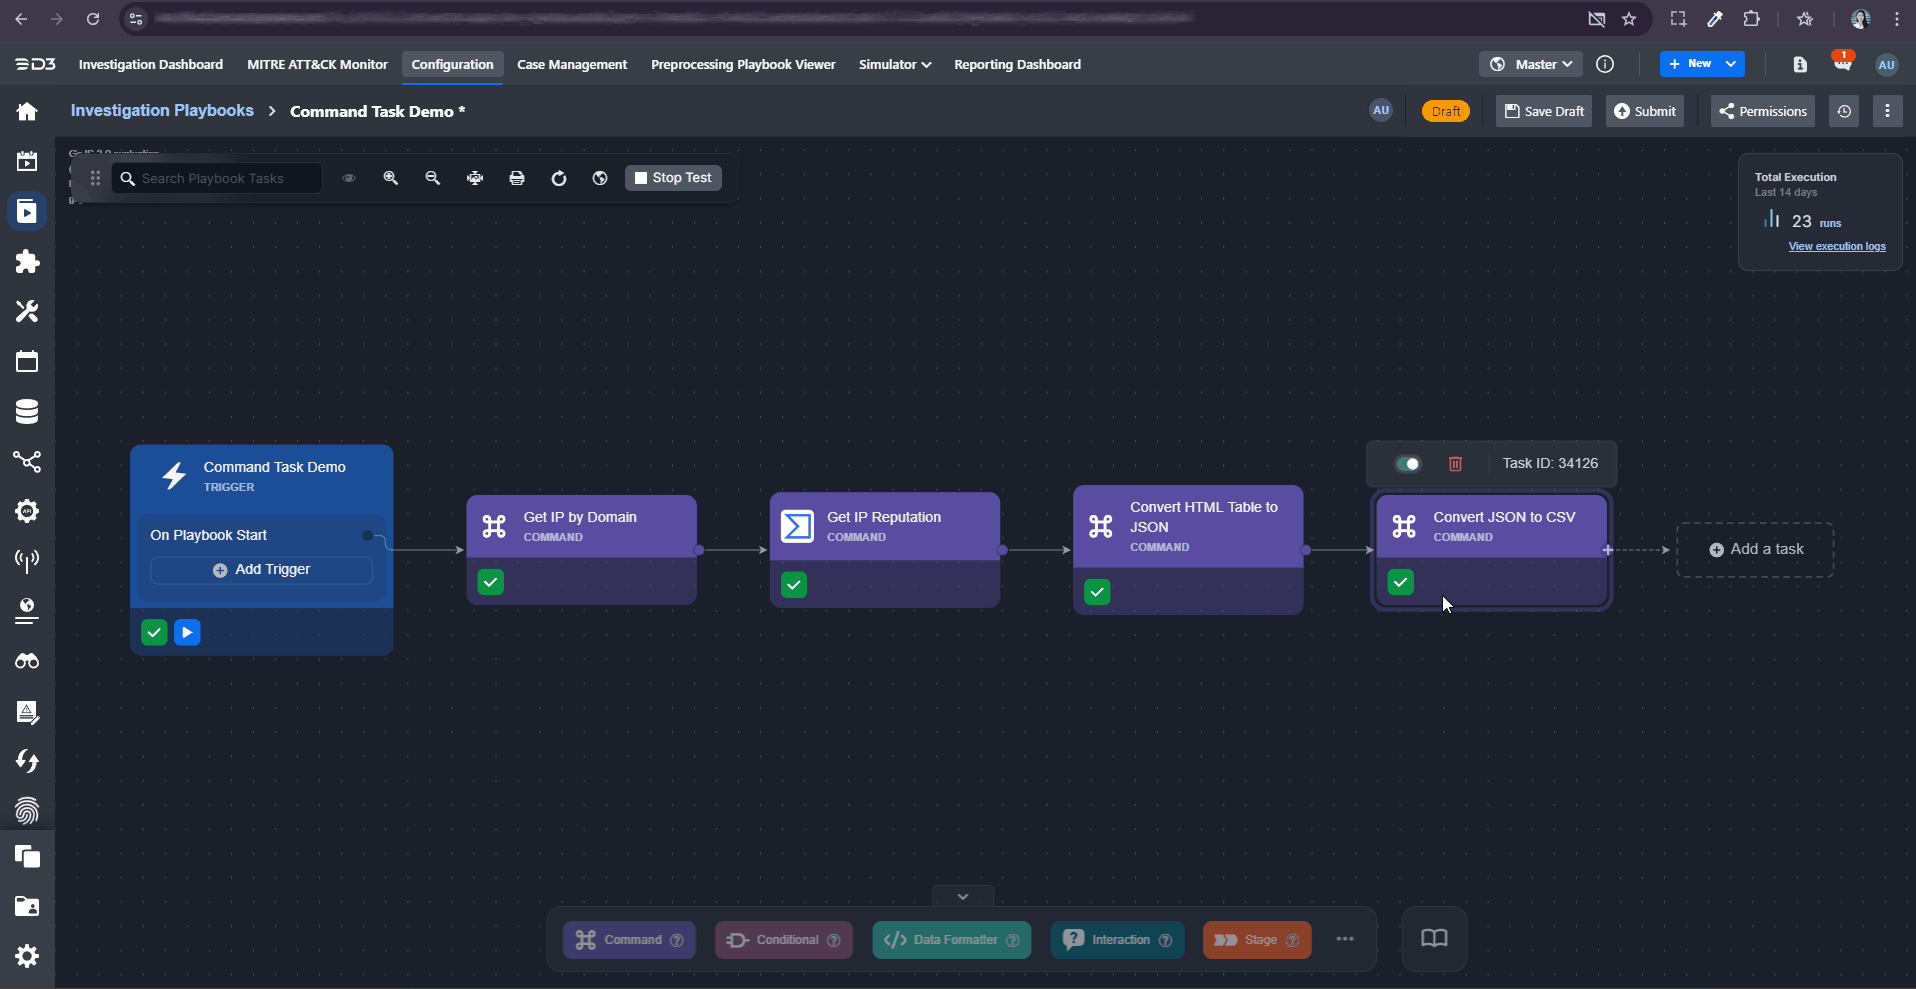Click the refresh icon in playbook toolbar
1916x989 pixels.
tap(559, 178)
